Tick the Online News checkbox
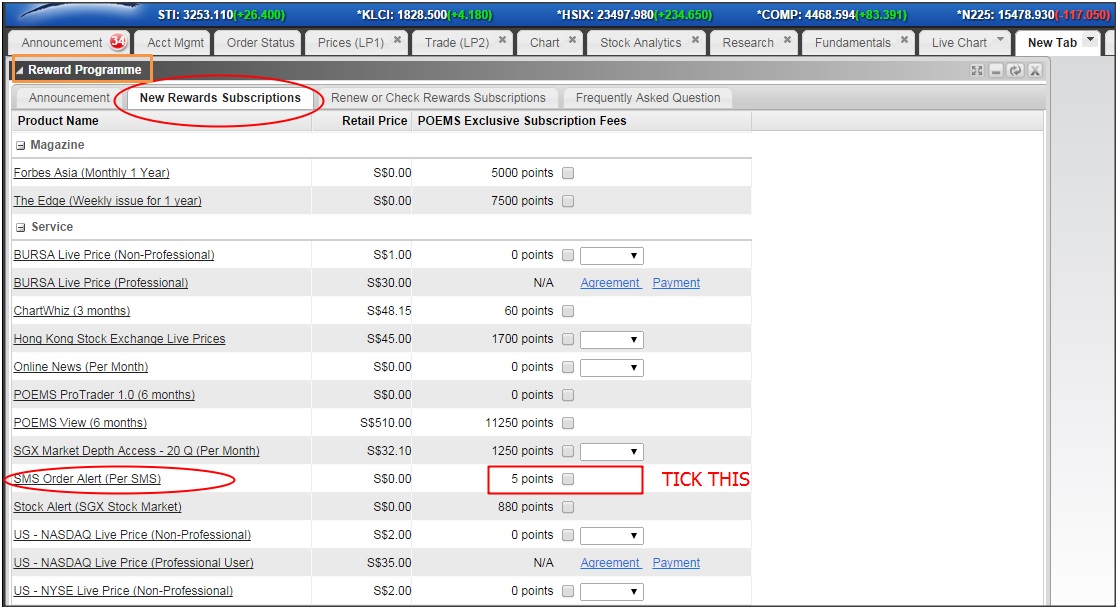 (x=568, y=367)
